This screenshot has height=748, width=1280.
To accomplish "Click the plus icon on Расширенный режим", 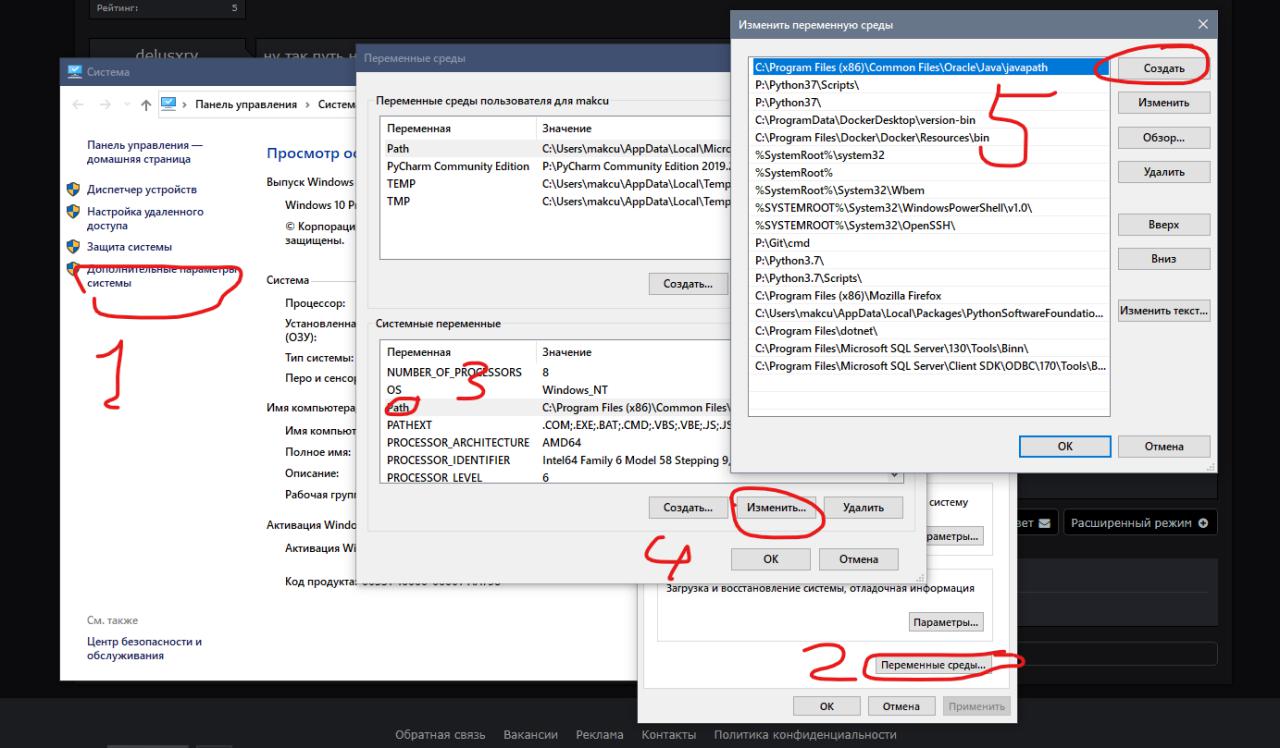I will pos(1203,523).
